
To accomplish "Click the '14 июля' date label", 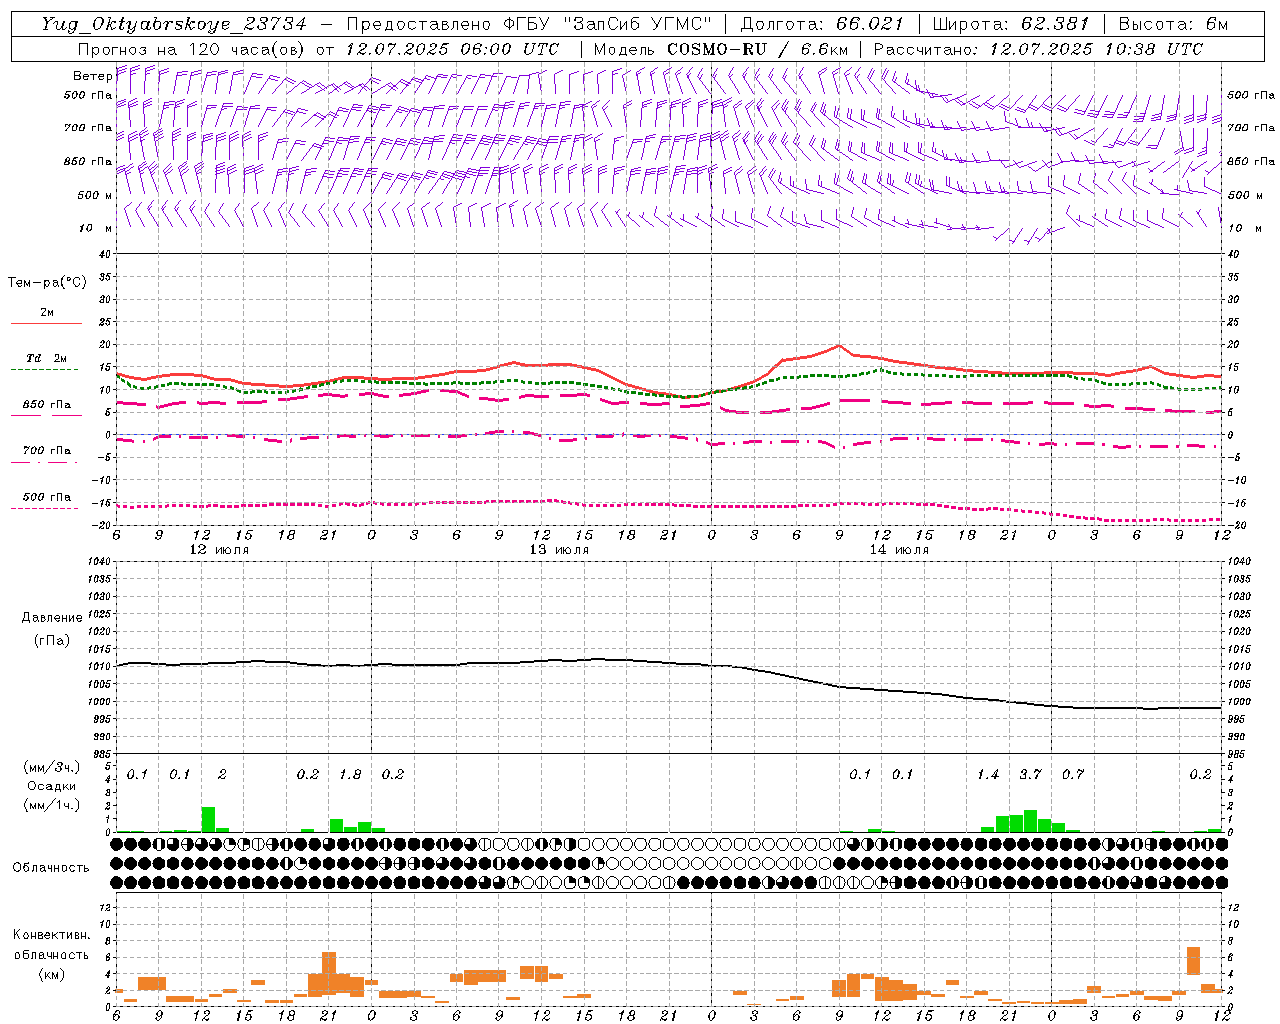I will point(899,550).
